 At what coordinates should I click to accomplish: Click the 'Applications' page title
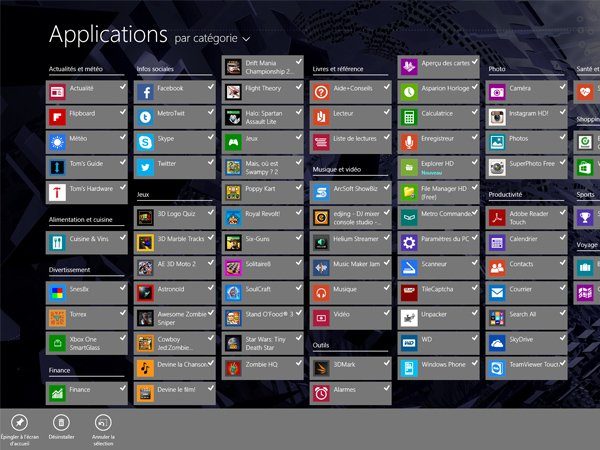(x=108, y=35)
